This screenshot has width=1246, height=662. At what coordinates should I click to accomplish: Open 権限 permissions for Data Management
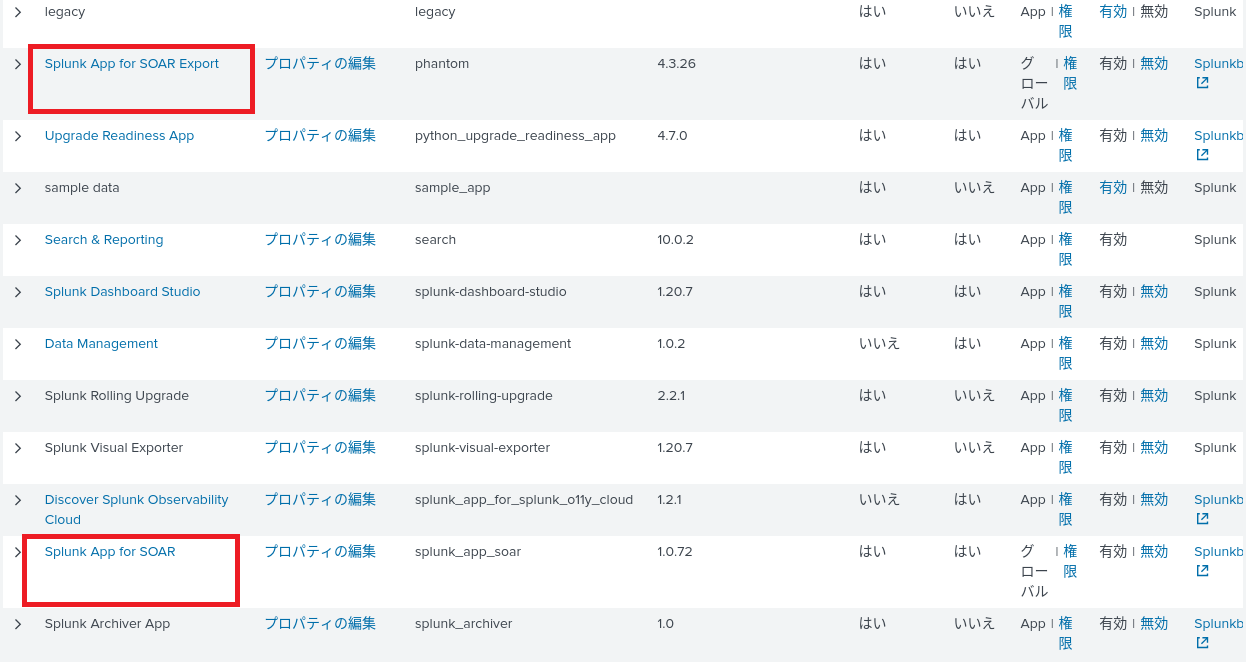click(1065, 353)
